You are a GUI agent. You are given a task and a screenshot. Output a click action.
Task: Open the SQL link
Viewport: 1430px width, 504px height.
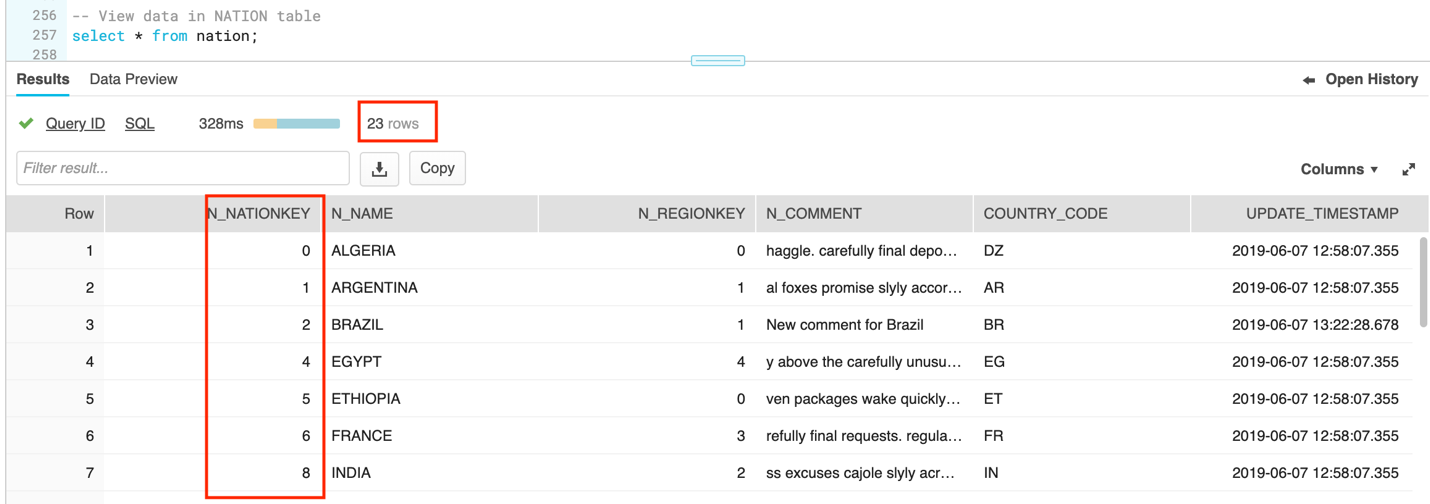139,123
